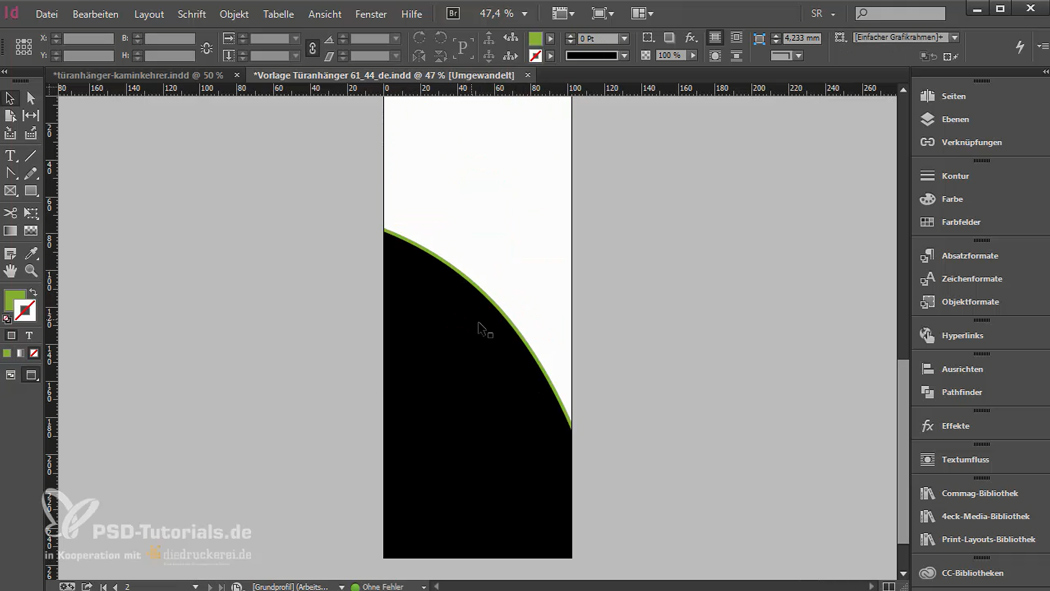
Task: Open the Objekt menu
Action: (234, 14)
